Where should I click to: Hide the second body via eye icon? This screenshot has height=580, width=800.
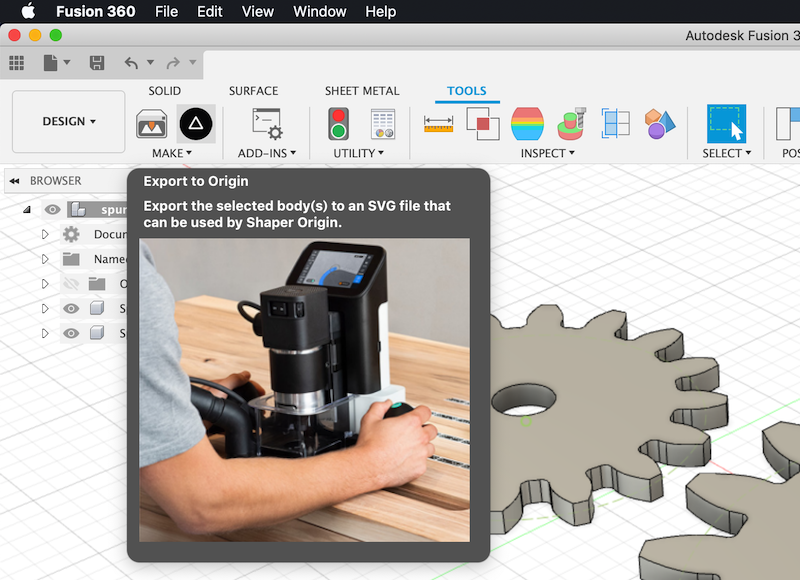pos(71,333)
